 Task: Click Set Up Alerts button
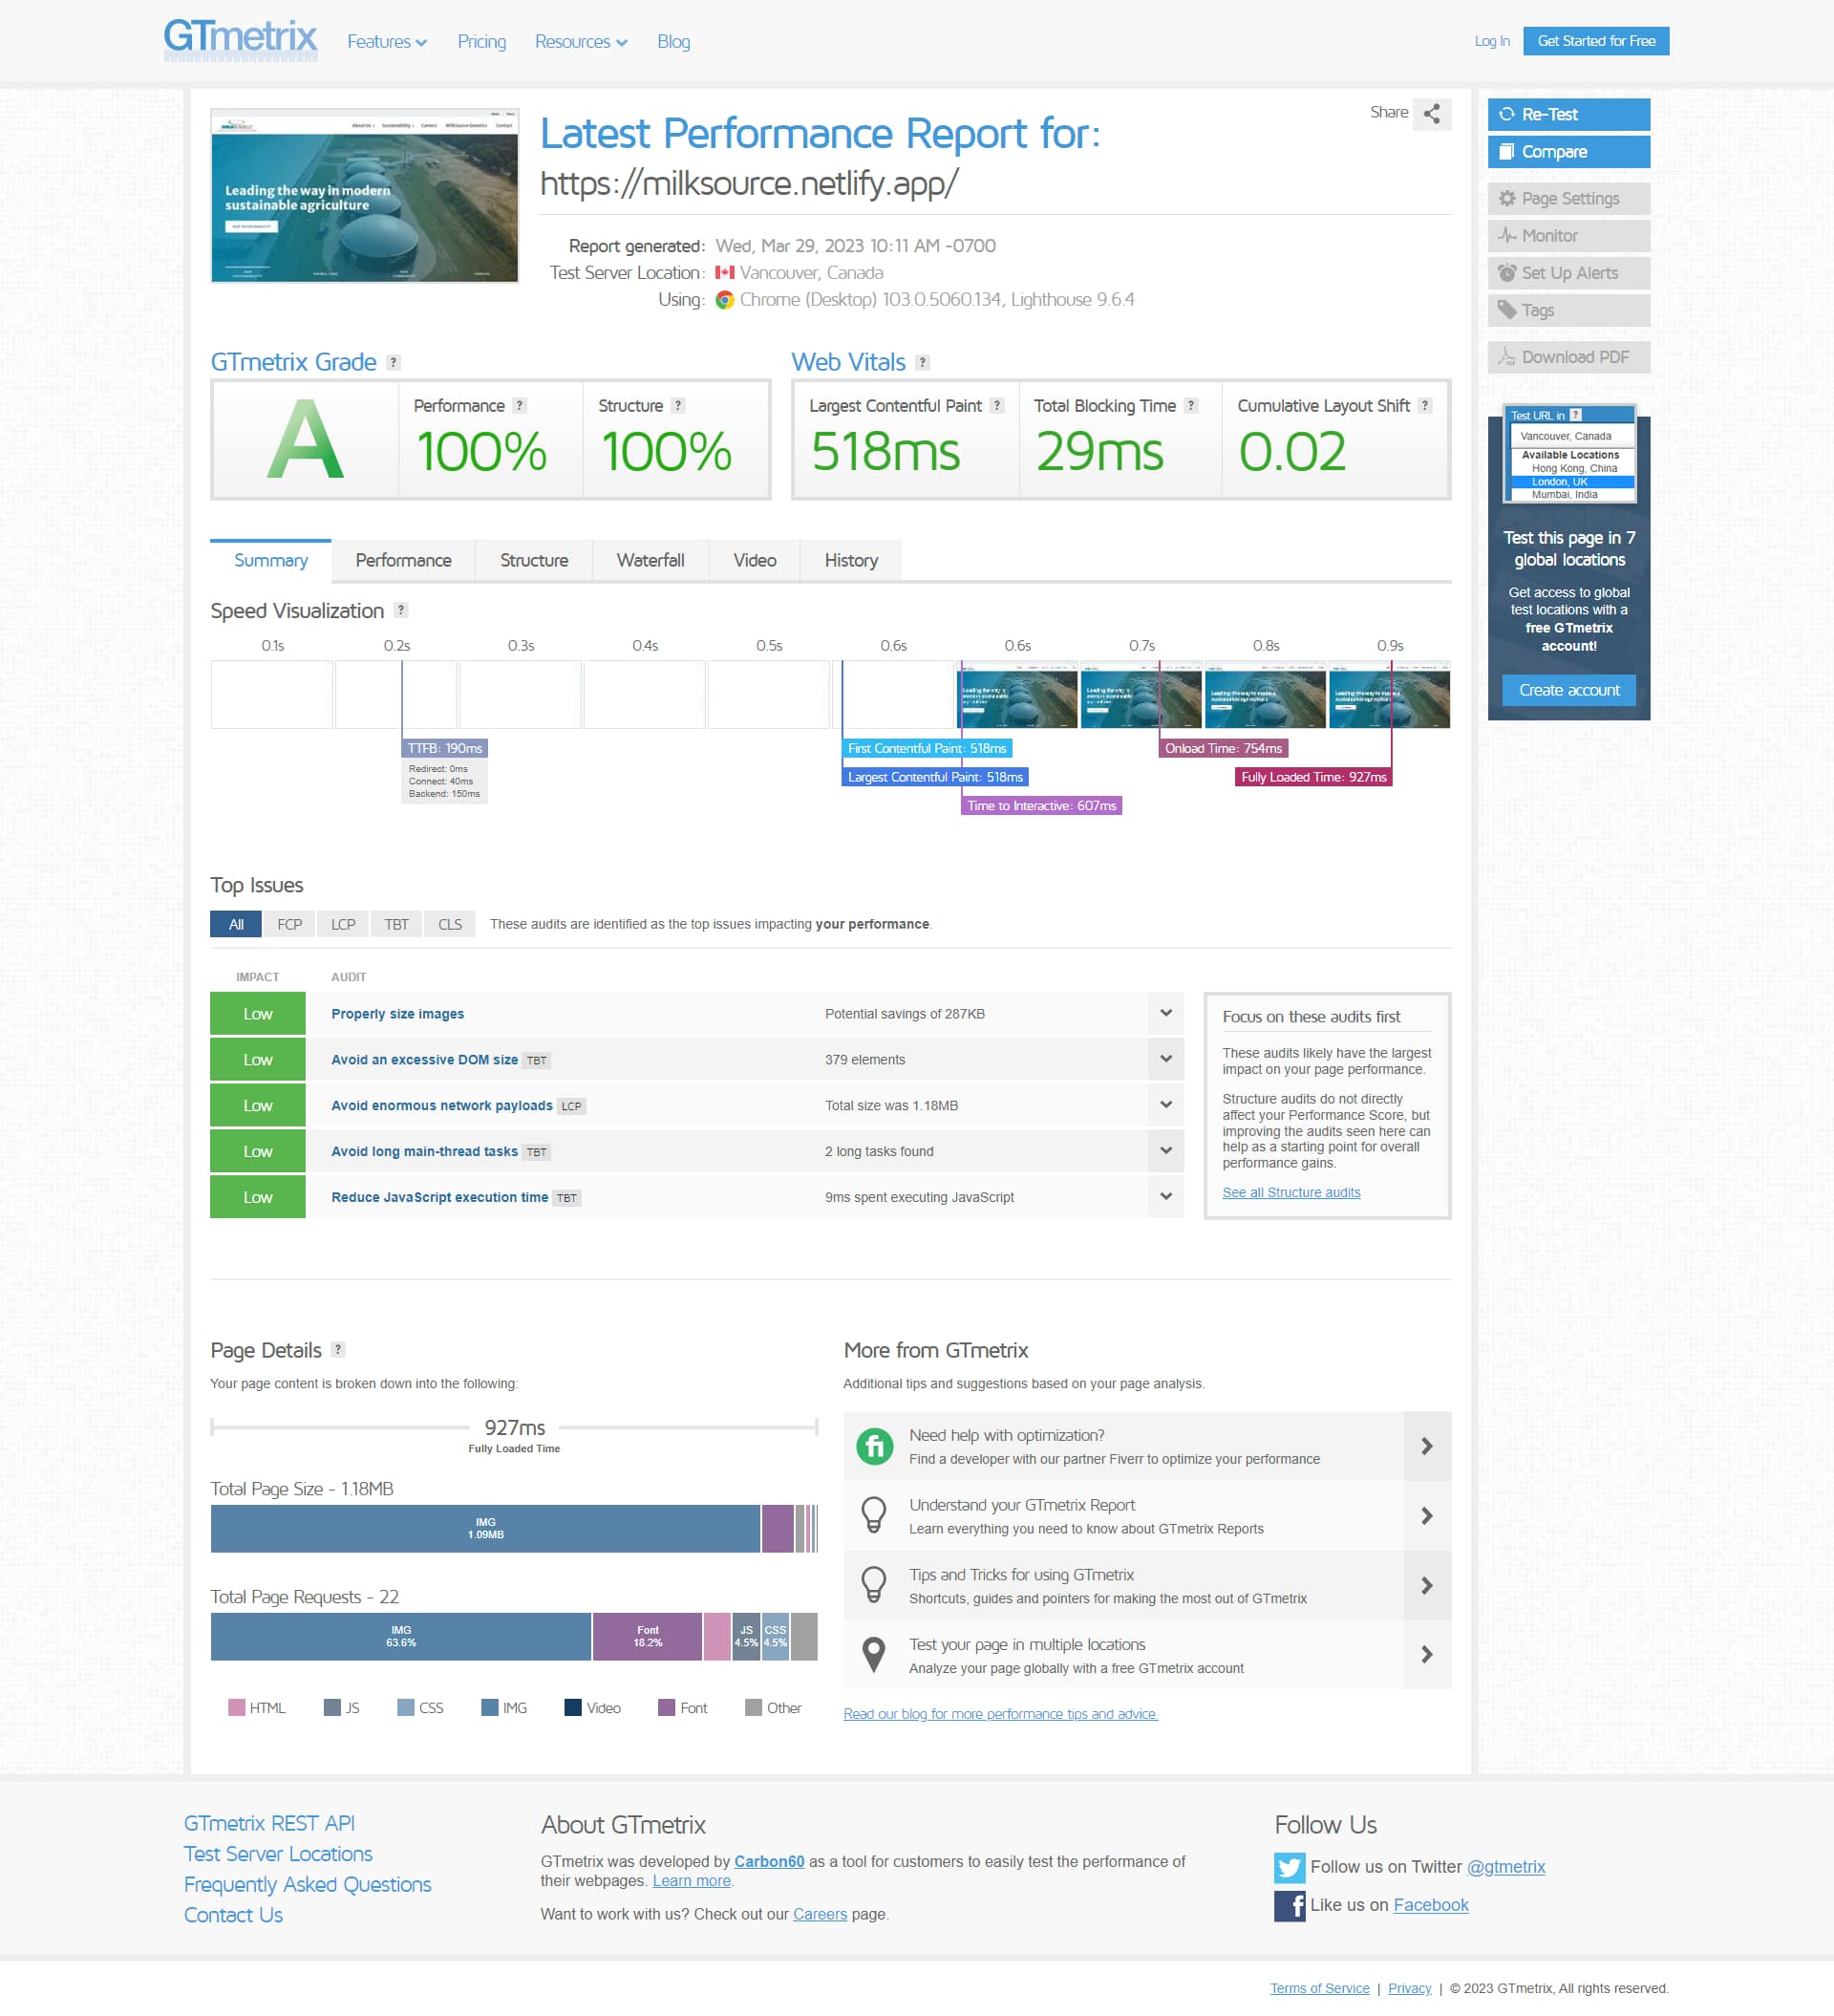pos(1568,273)
